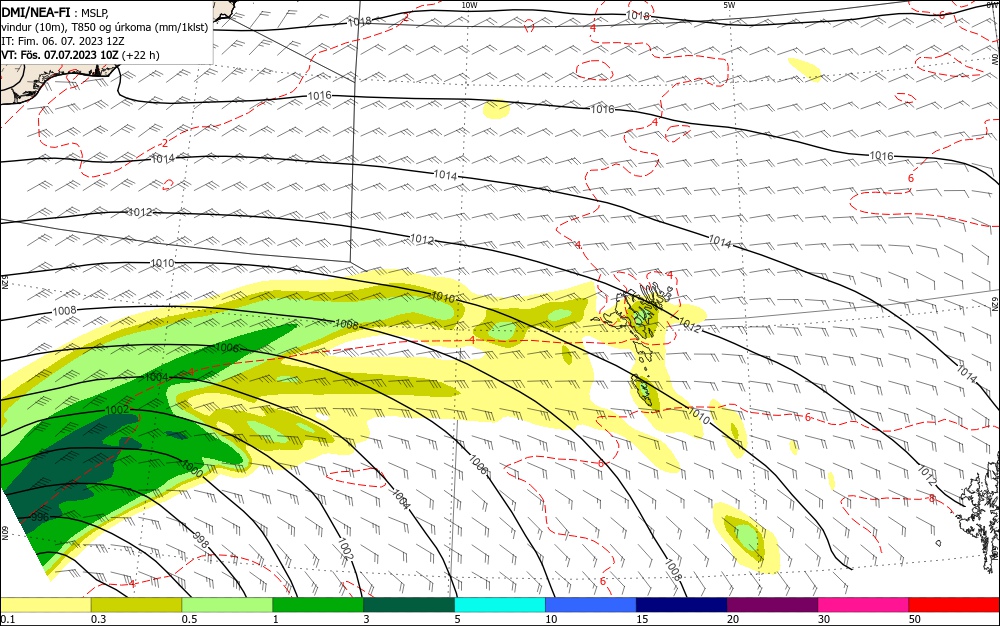Image resolution: width=1000 pixels, height=626 pixels.
Task: Select the light green 0.5 mm legend block
Action: click(x=227, y=605)
